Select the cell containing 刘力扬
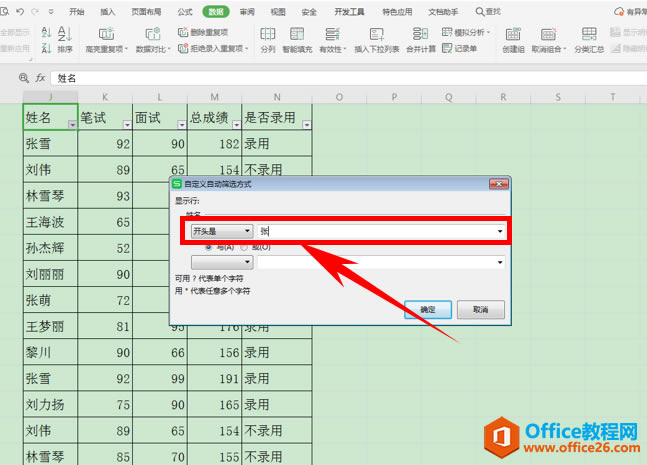The image size is (647, 465). [50, 404]
